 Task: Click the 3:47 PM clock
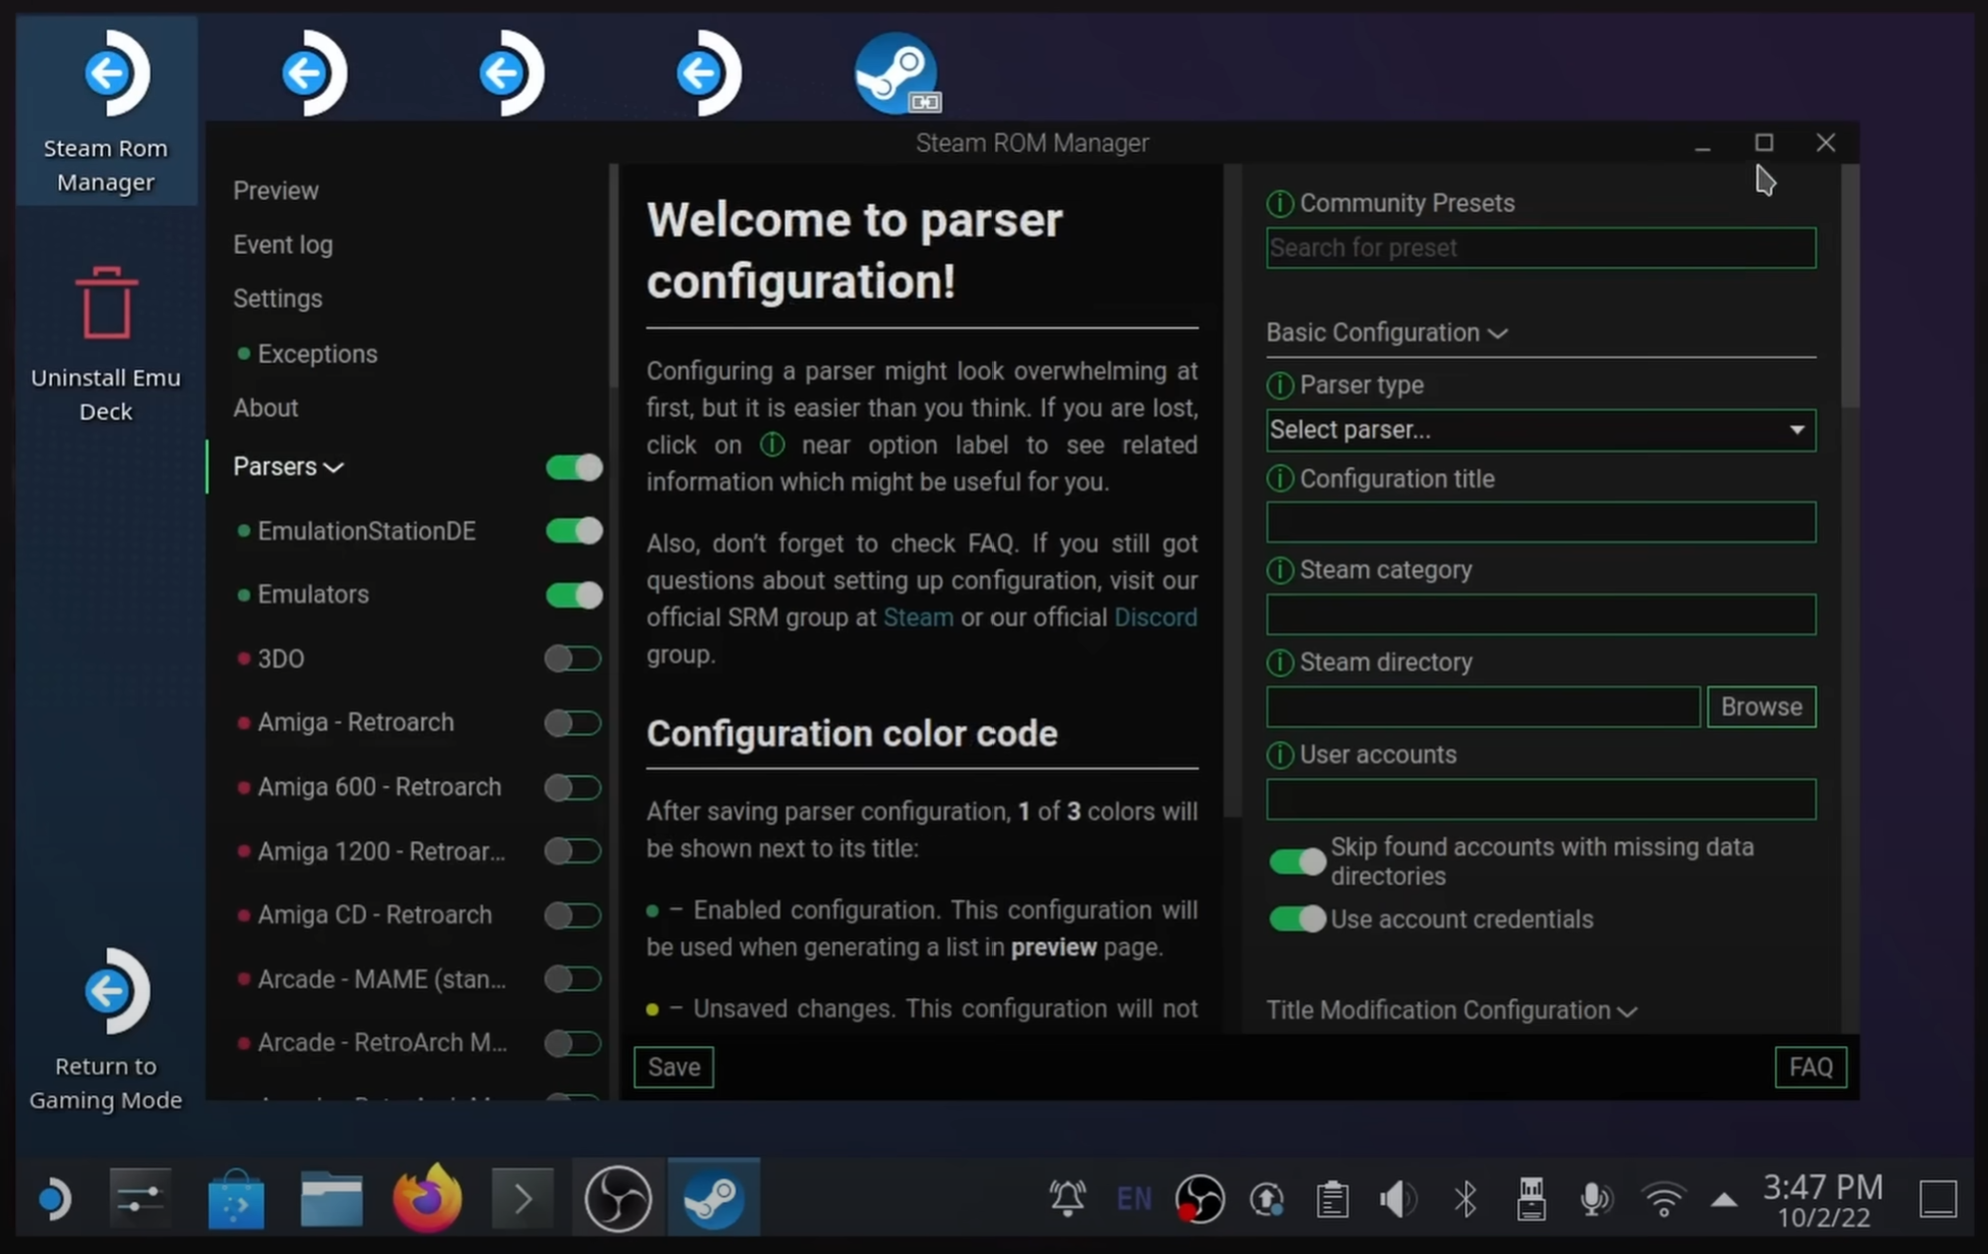(1823, 1187)
